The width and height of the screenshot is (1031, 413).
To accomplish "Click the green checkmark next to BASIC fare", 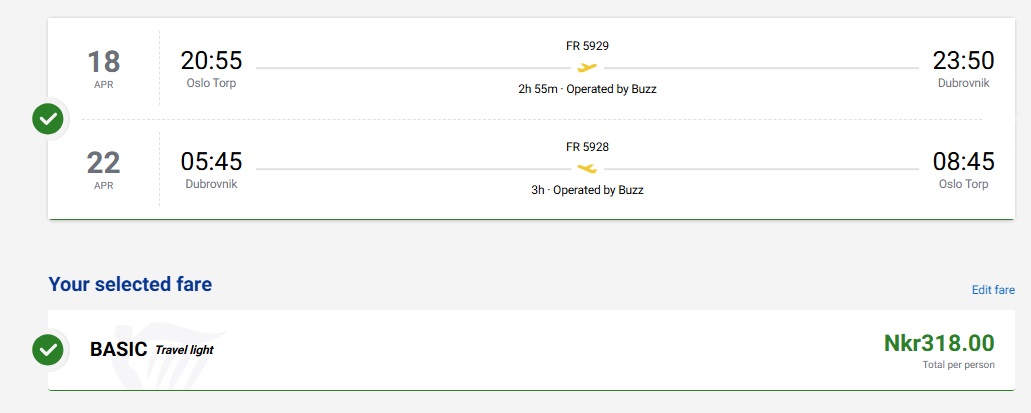I will pyautogui.click(x=47, y=349).
